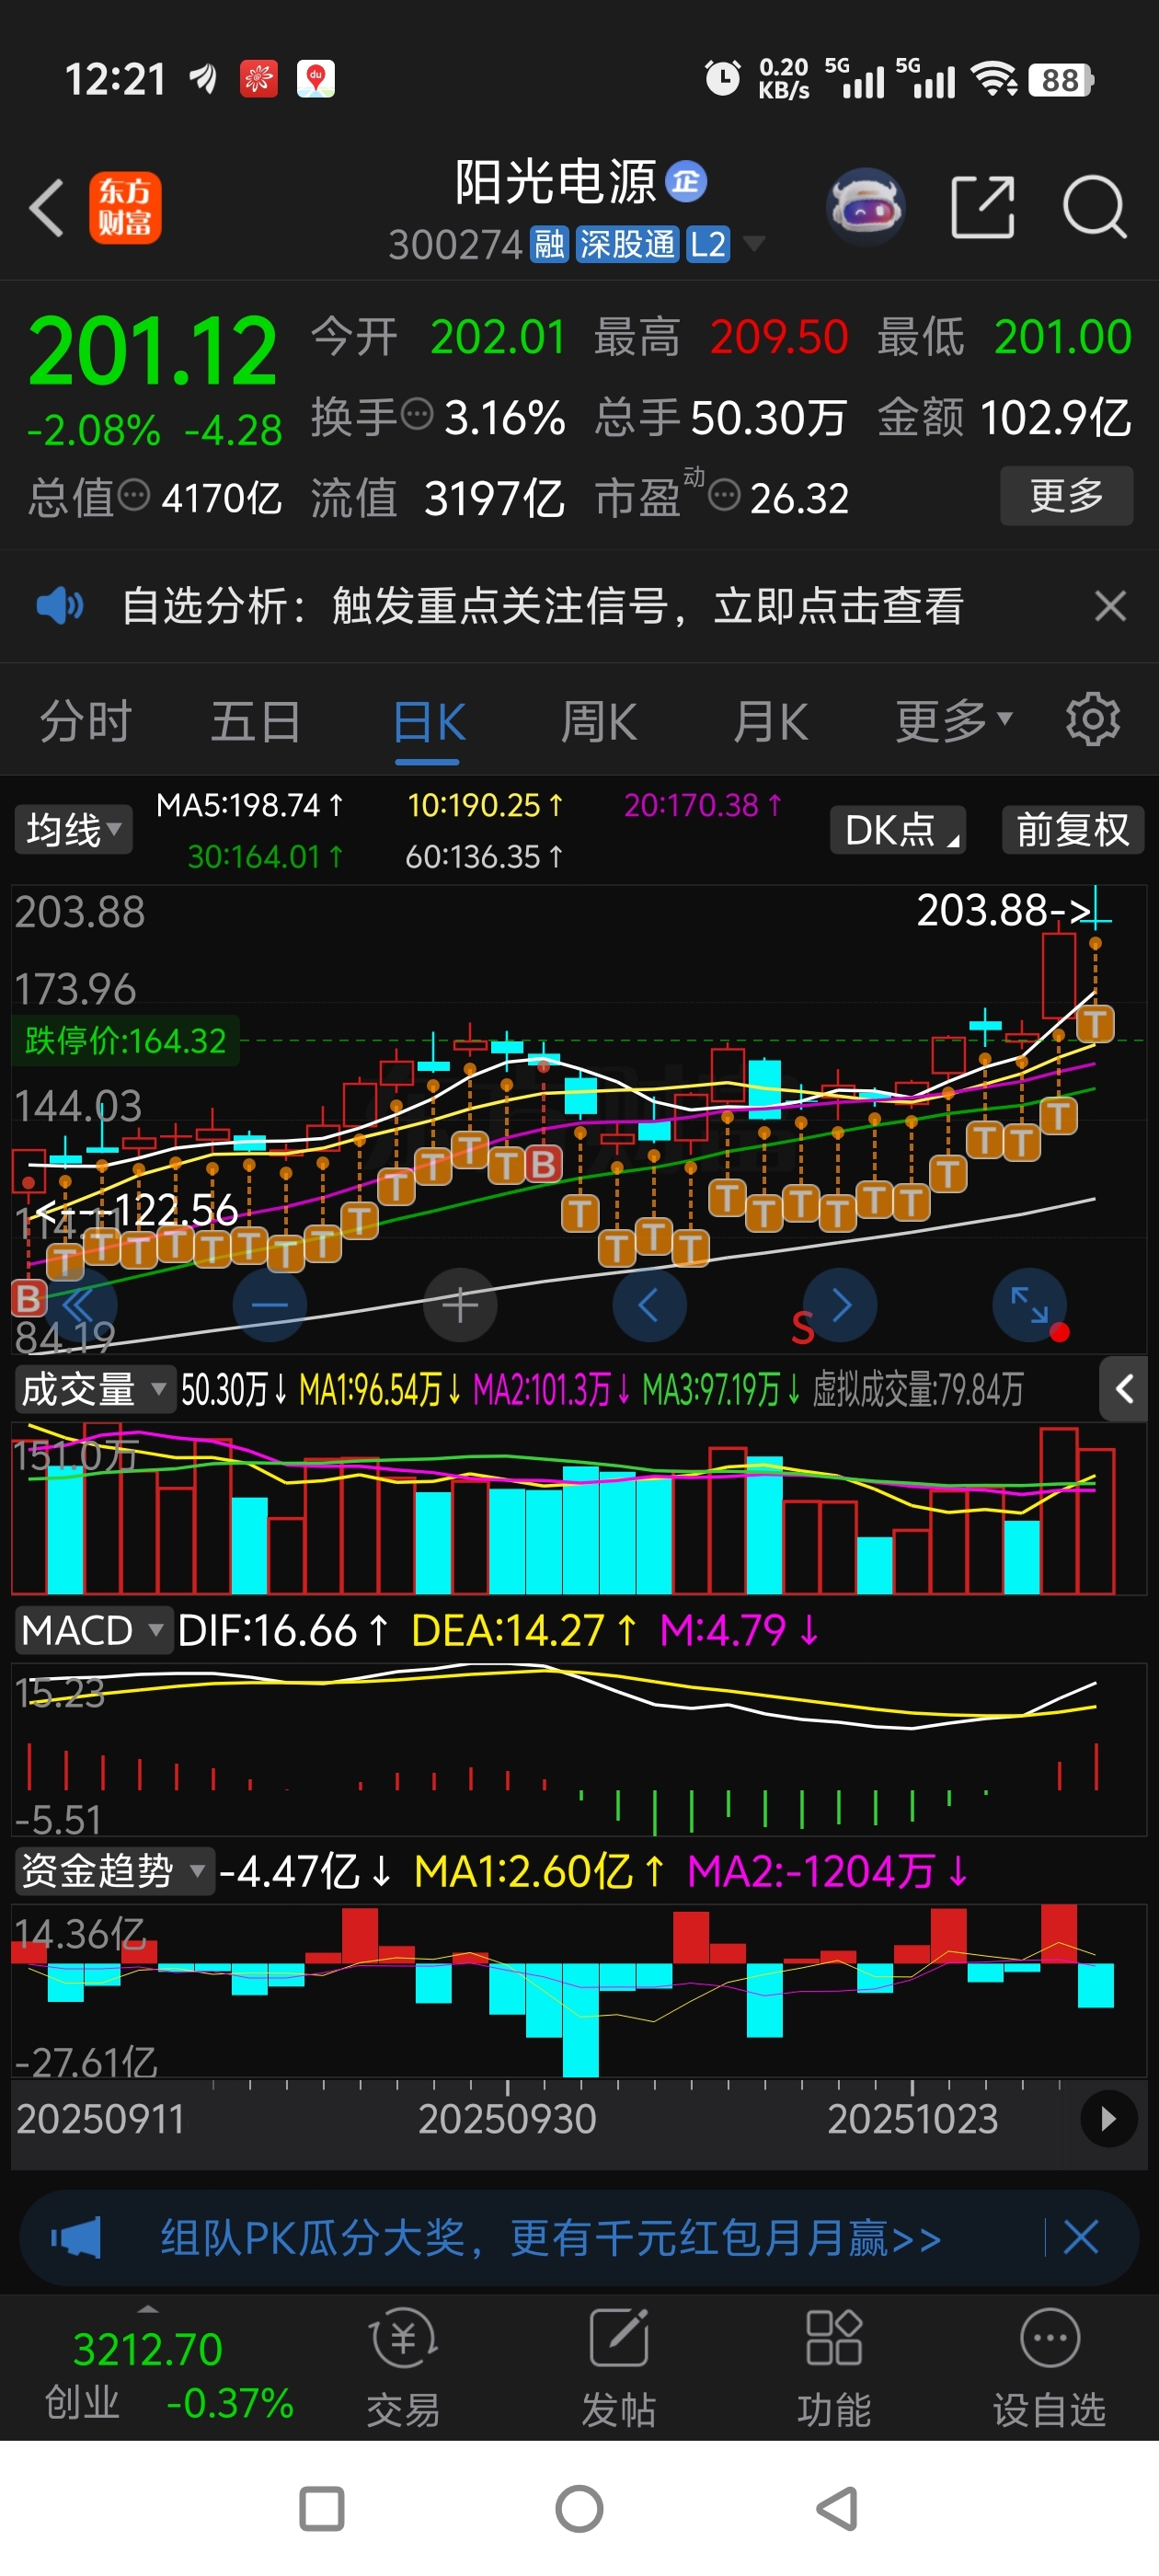The height and width of the screenshot is (2576, 1159).
Task: Tap 虚拟成交量:79.84万 value
Action: (917, 1389)
